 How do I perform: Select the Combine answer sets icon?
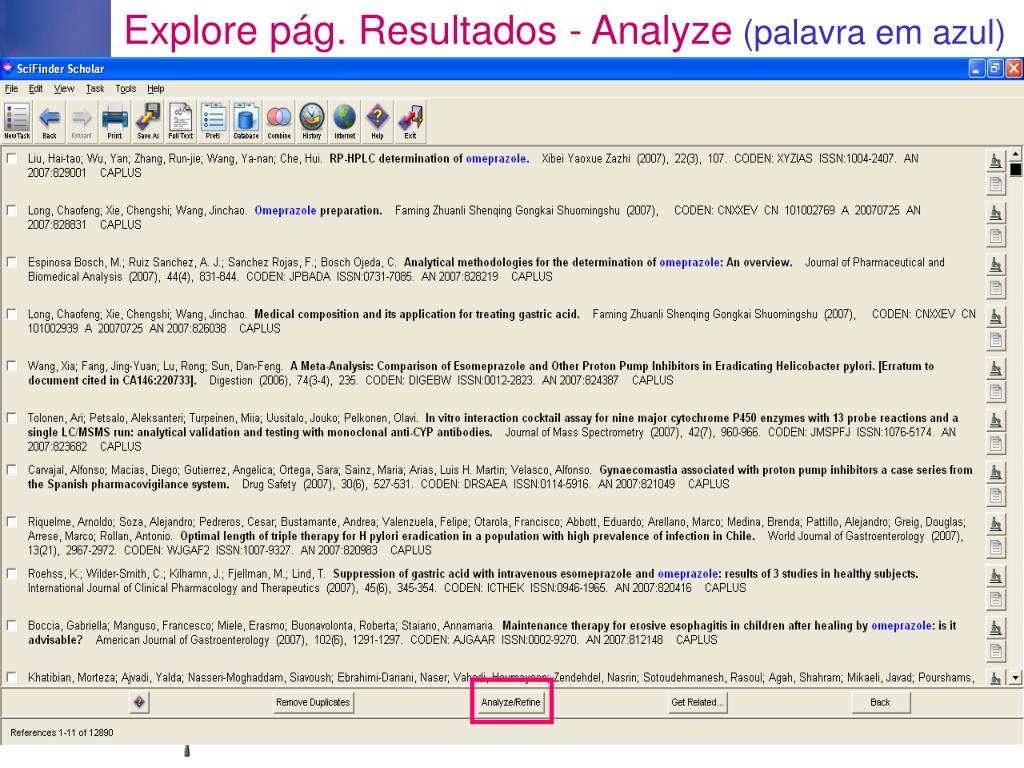(x=279, y=121)
